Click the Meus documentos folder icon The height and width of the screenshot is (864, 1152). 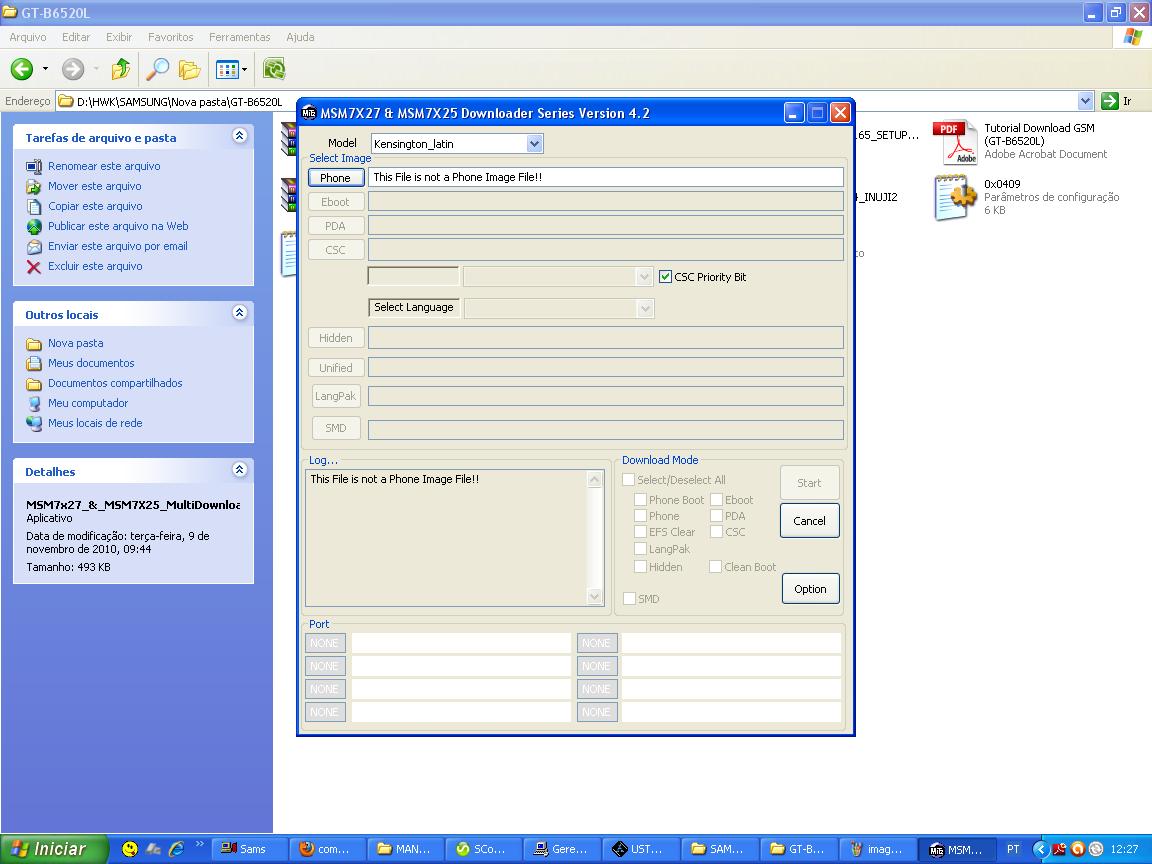pos(34,363)
